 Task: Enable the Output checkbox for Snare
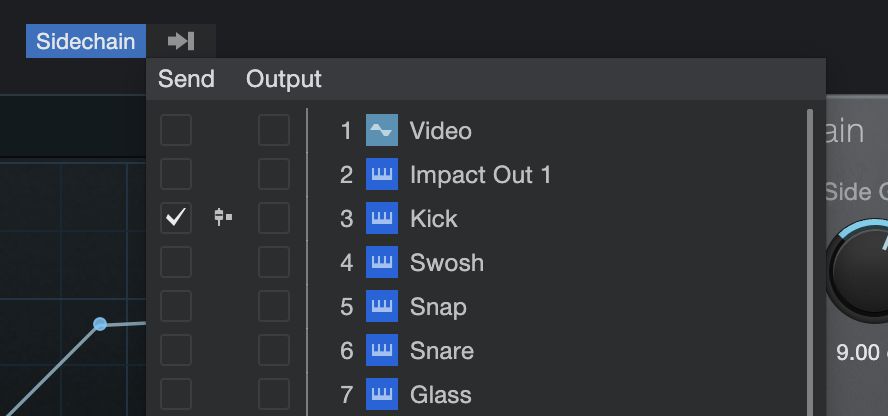tap(274, 350)
